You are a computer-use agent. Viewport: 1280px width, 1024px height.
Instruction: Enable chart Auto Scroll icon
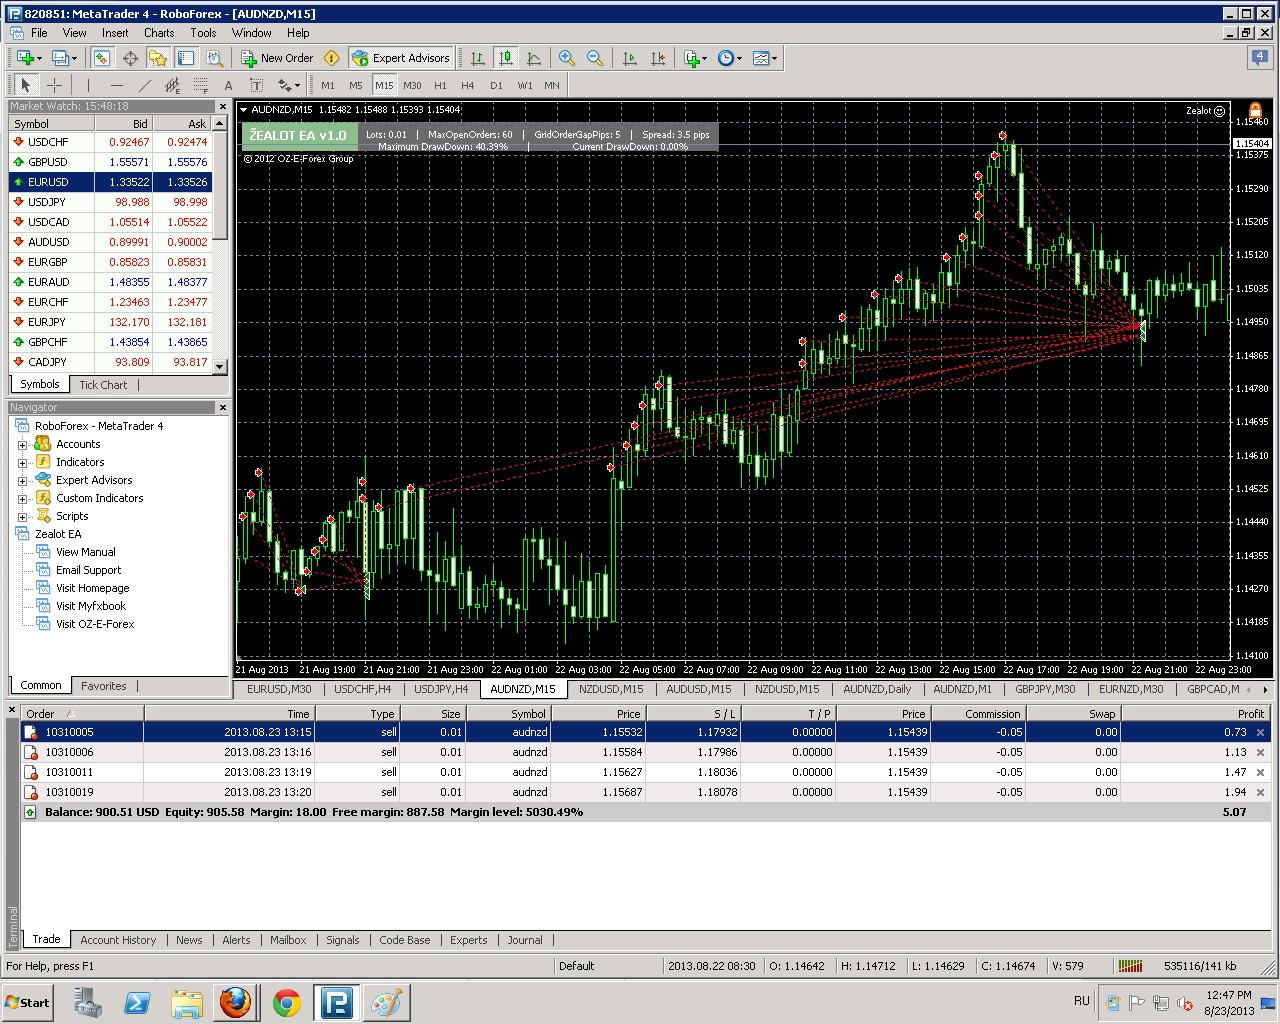(x=630, y=58)
